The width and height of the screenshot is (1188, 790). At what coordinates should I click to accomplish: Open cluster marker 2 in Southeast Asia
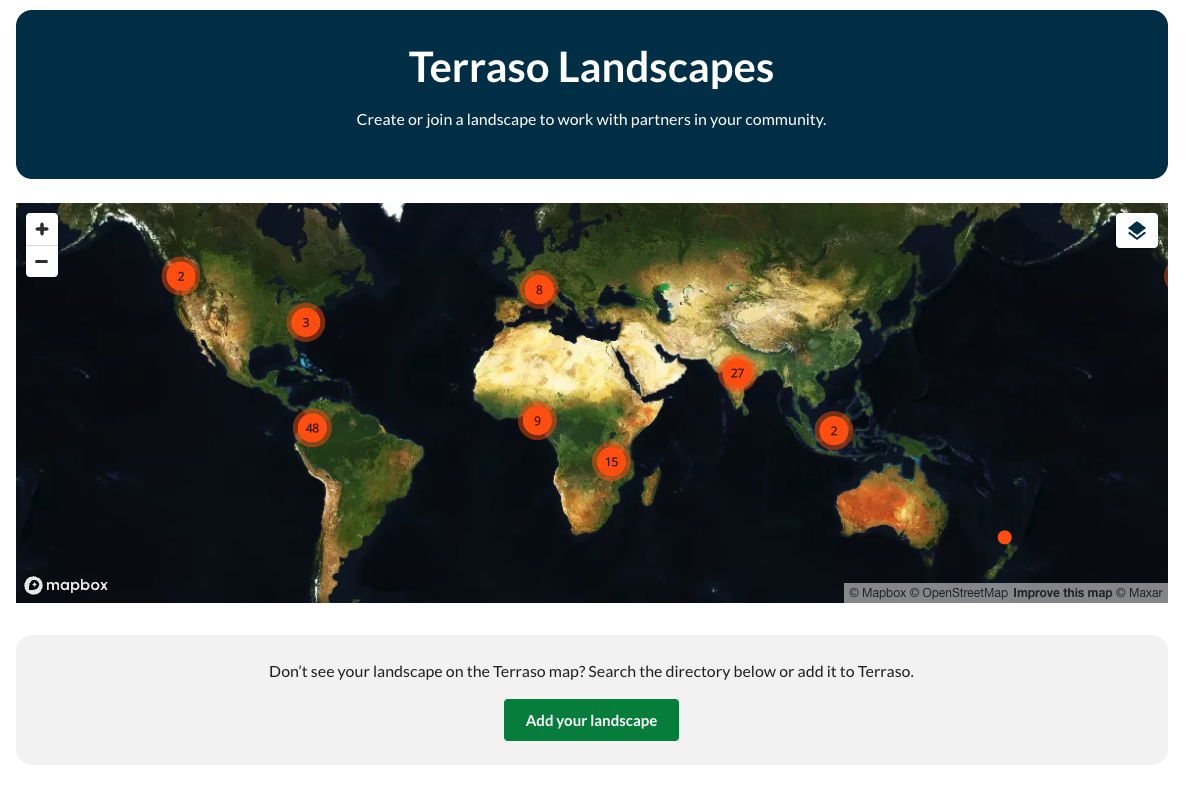[833, 430]
